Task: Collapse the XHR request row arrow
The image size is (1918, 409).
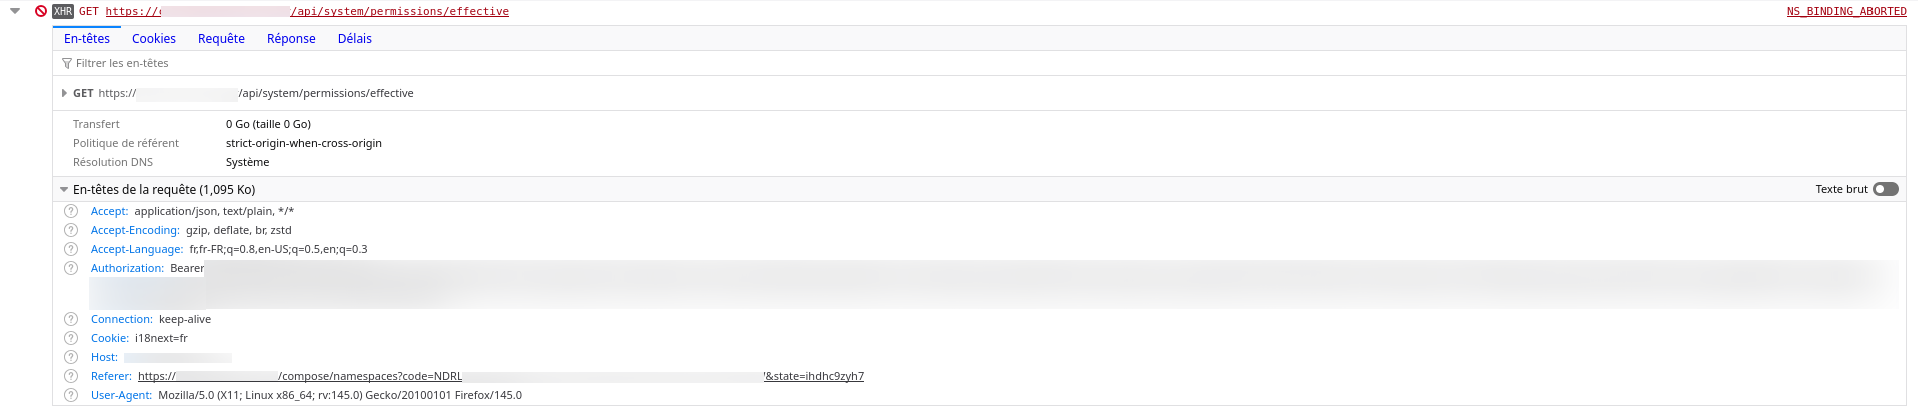Action: coord(15,11)
